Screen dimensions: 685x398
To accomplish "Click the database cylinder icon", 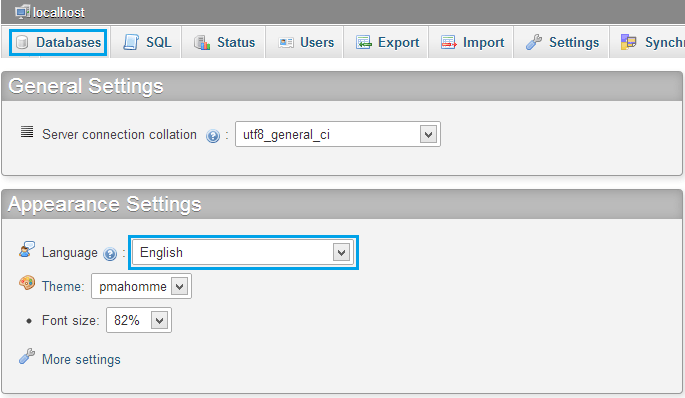I will click(x=22, y=42).
